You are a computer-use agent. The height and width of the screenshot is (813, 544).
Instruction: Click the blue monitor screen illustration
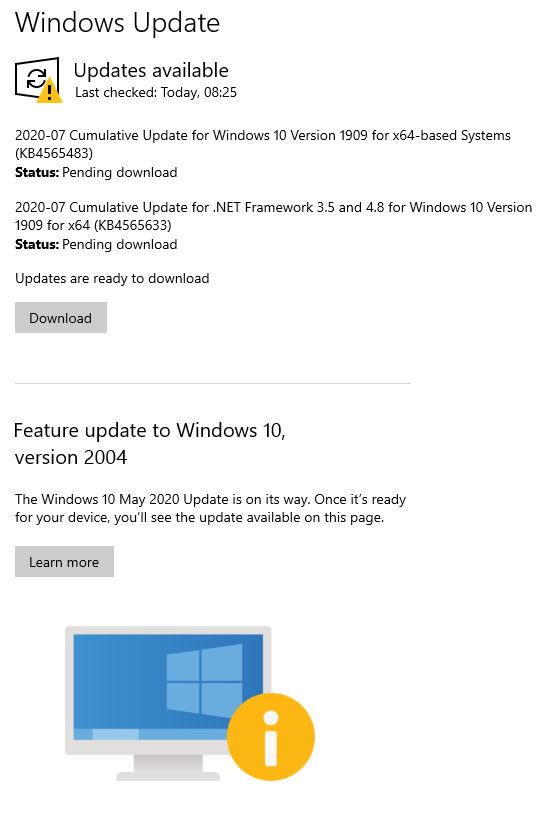point(168,687)
